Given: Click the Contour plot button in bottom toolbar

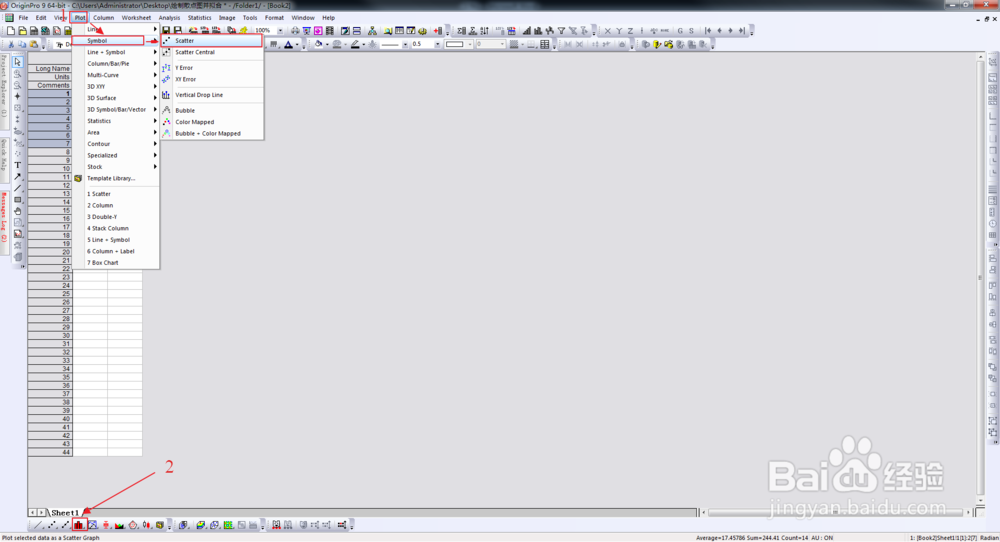Looking at the screenshot, I should pyautogui.click(x=228, y=525).
